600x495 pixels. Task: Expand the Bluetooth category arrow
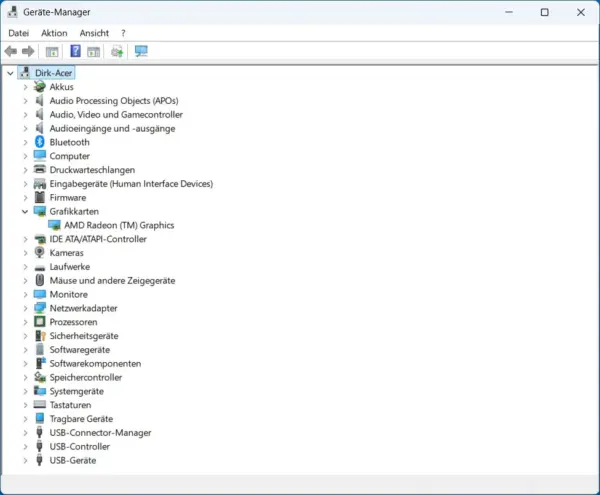pyautogui.click(x=25, y=142)
